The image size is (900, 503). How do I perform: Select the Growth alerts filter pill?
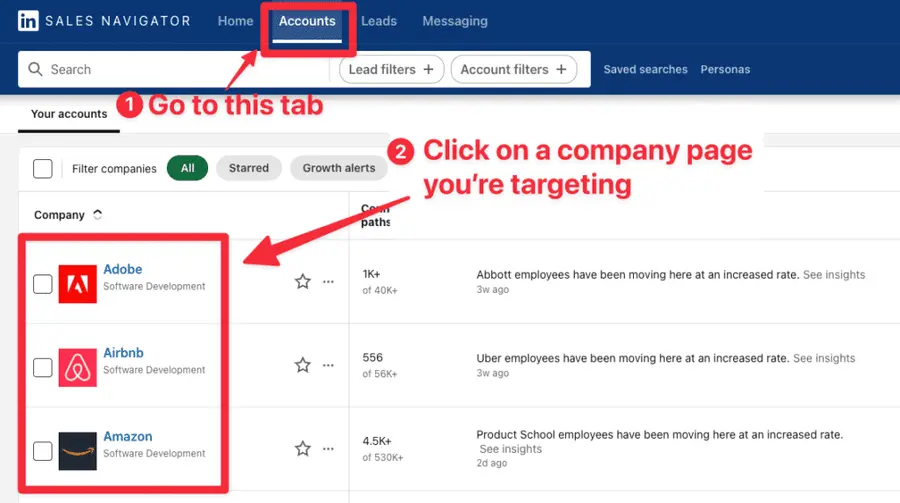339,168
